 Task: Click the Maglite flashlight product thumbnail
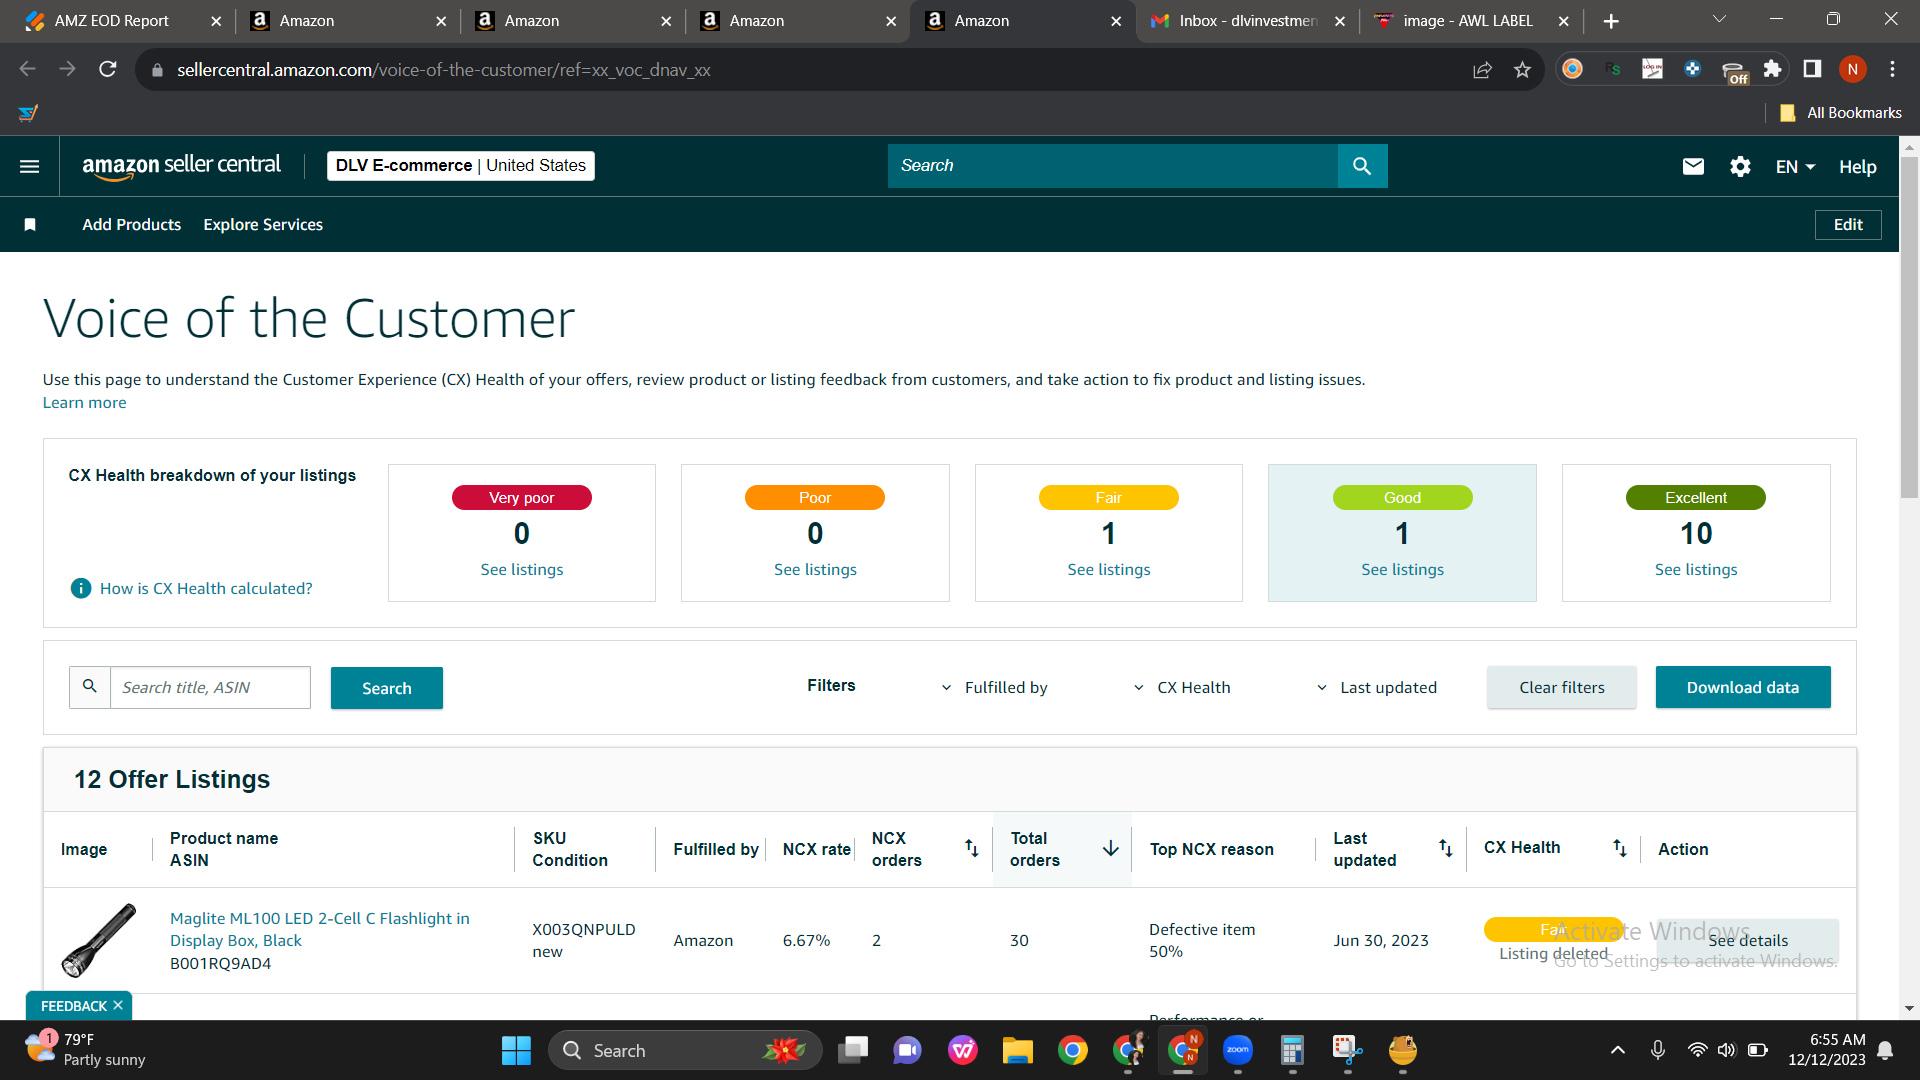[98, 940]
